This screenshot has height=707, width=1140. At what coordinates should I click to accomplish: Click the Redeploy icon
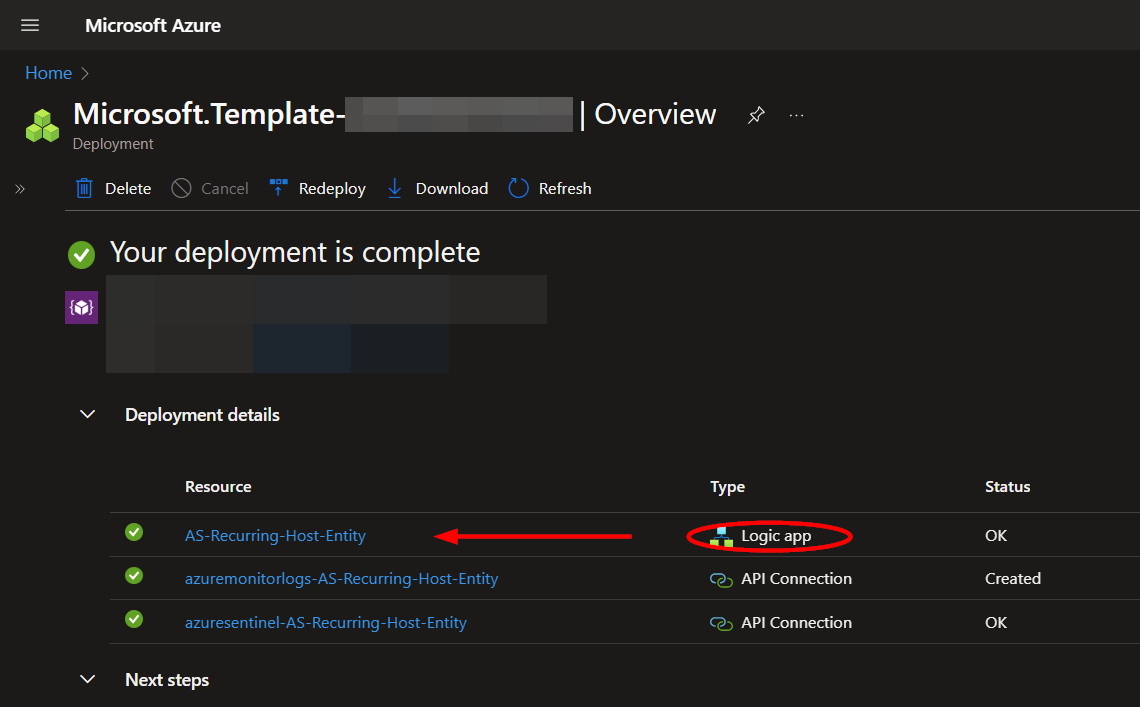click(x=278, y=188)
